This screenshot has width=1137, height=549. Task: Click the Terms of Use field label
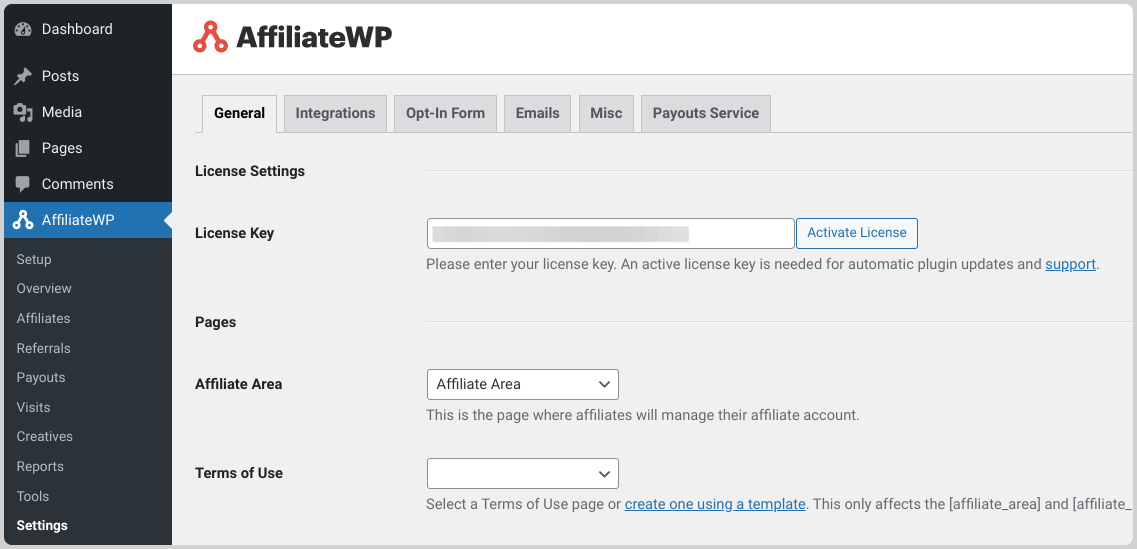tap(239, 473)
